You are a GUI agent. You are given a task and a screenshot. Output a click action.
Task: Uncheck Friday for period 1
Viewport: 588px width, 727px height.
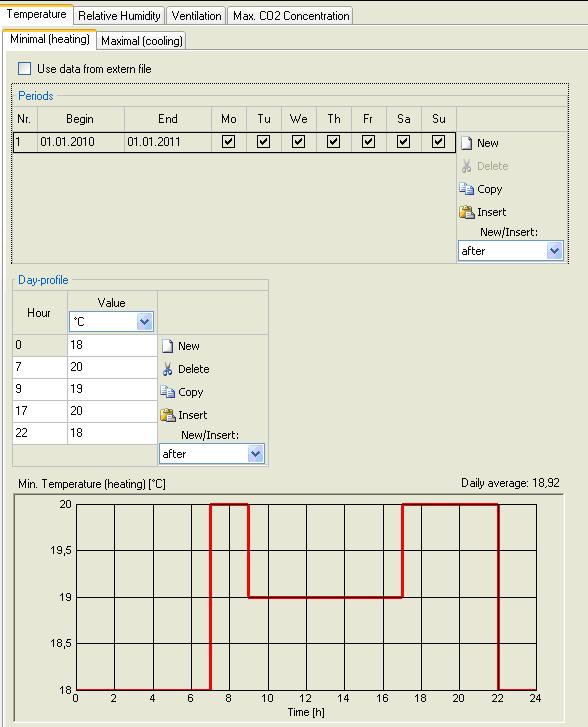(x=369, y=142)
